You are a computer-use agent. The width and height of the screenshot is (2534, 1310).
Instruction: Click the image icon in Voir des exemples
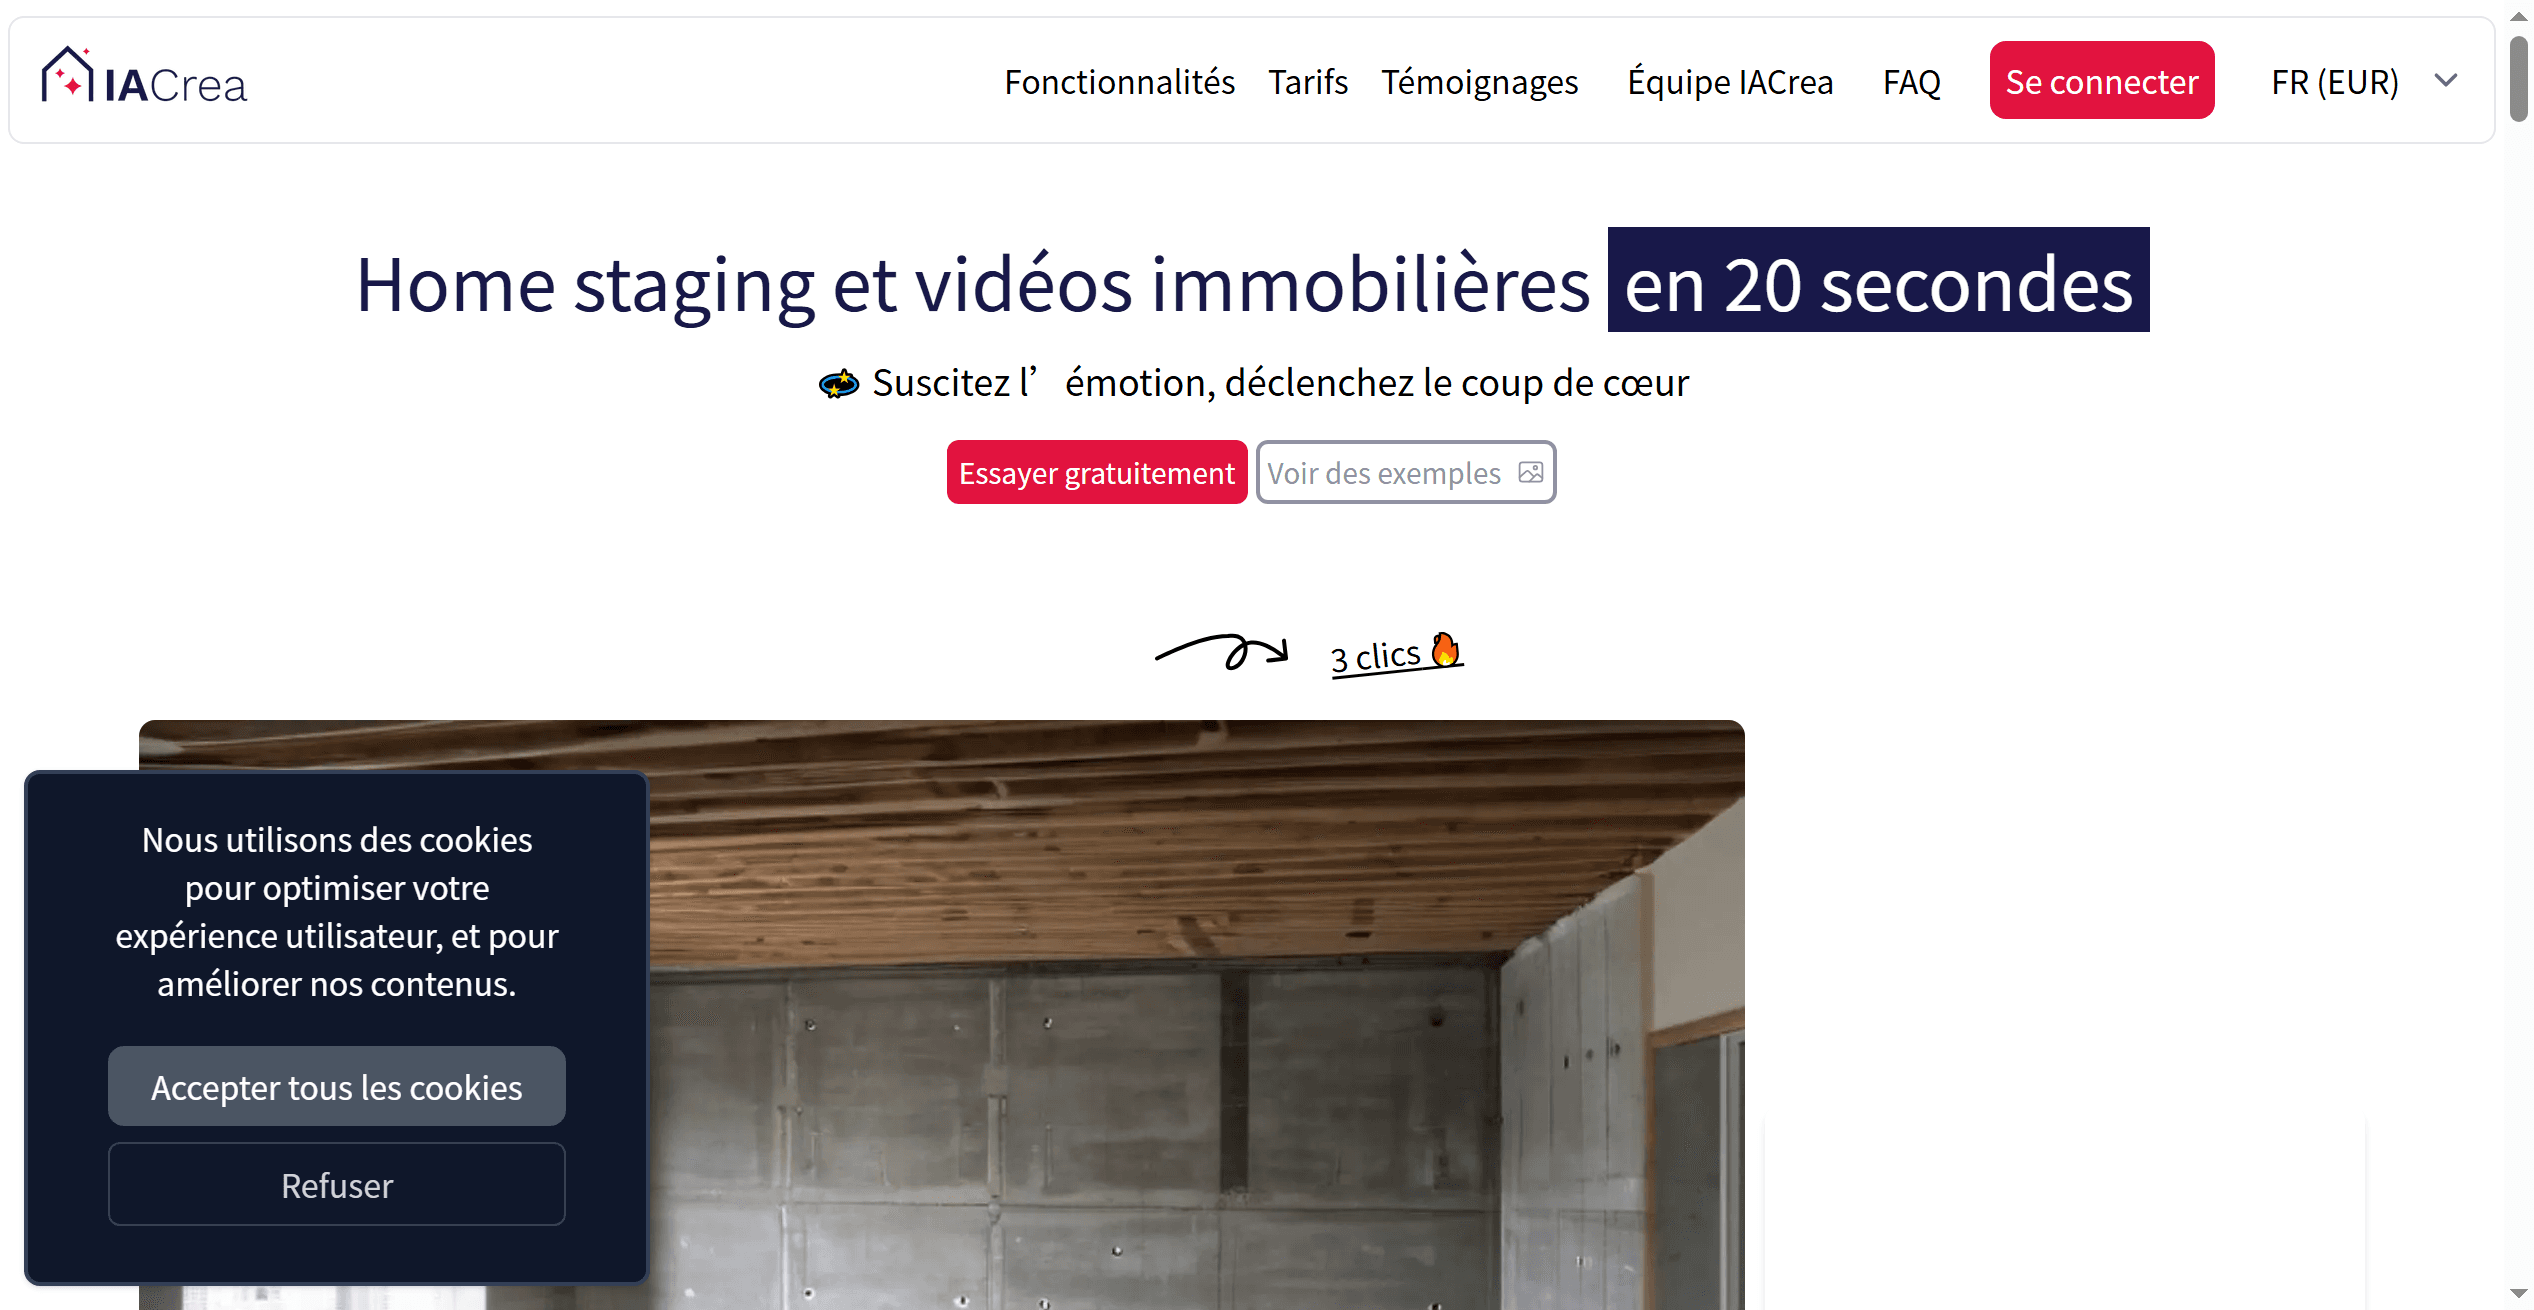1530,472
